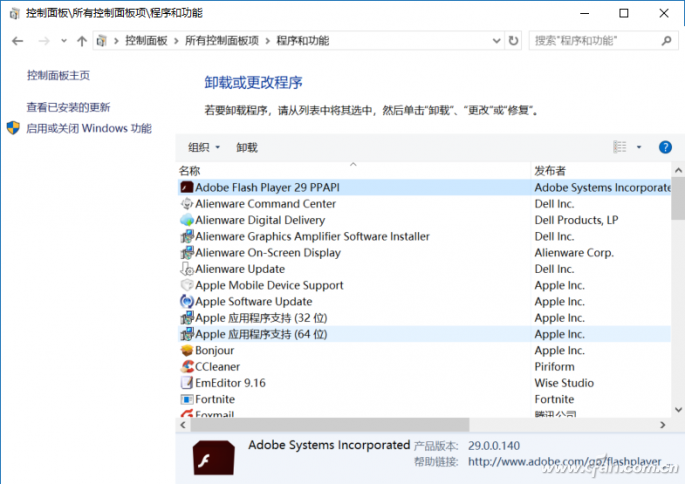
Task: Click the large Flash Player icon in details pane
Action: pos(214,457)
